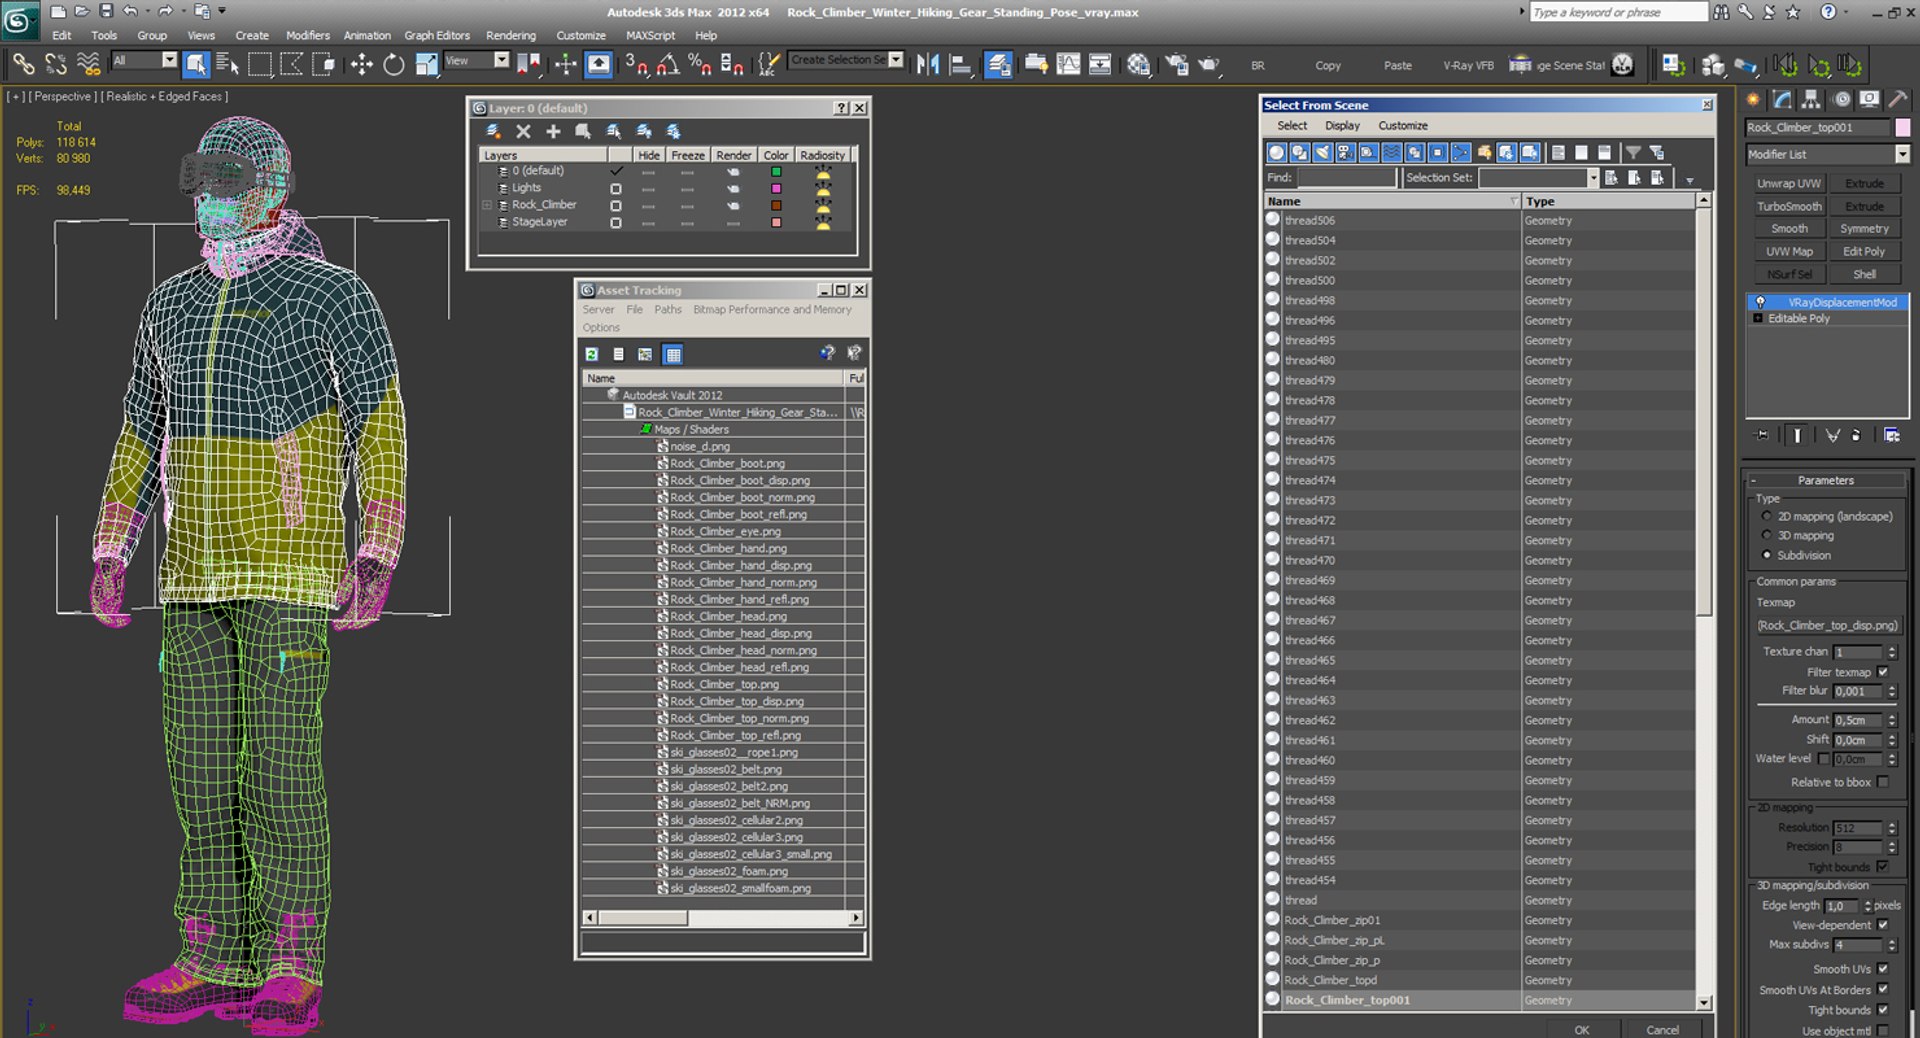Expand the Rock_Climber layer
Image resolution: width=1920 pixels, height=1038 pixels.
pos(488,205)
